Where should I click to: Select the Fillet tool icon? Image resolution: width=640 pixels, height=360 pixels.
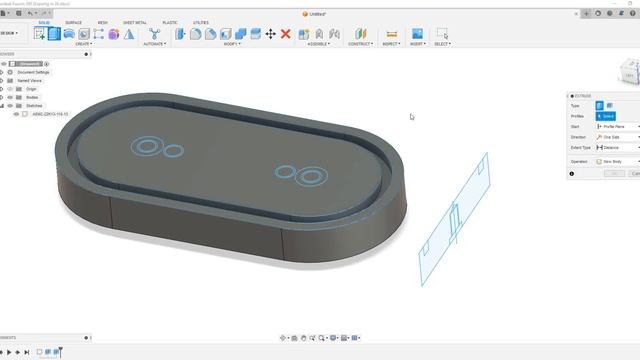coord(195,34)
